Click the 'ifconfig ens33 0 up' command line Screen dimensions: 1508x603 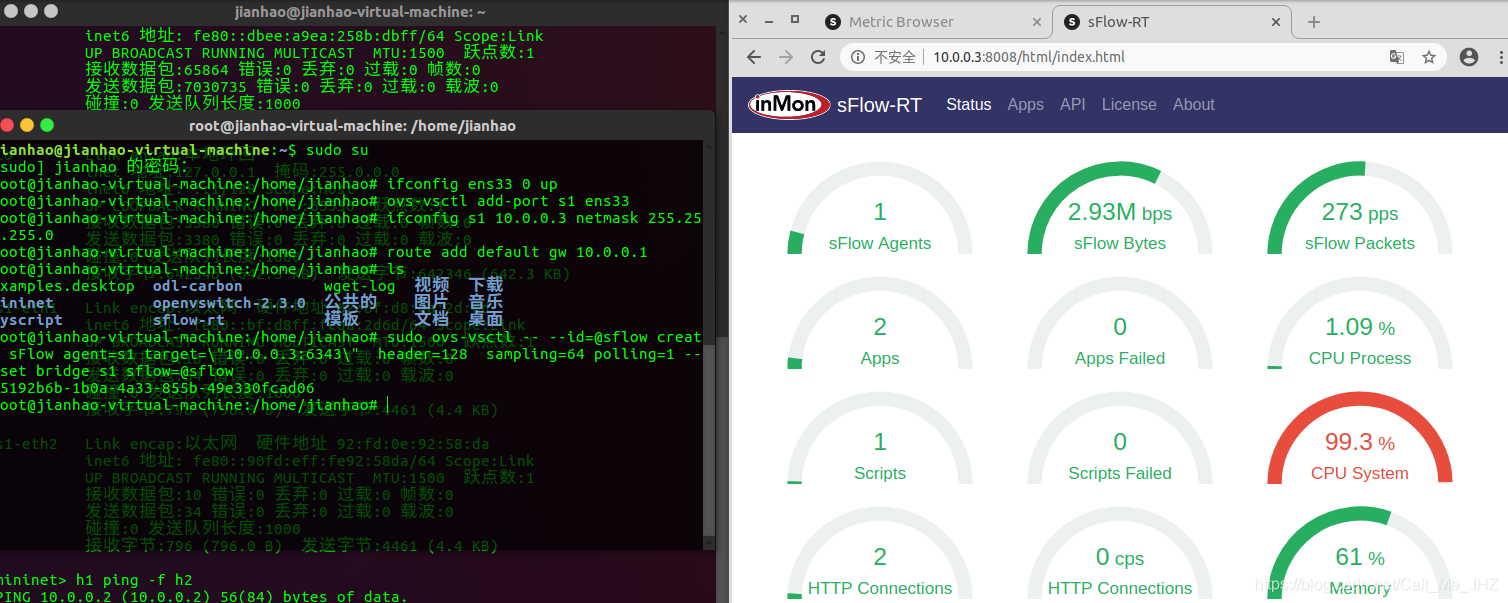coord(471,184)
